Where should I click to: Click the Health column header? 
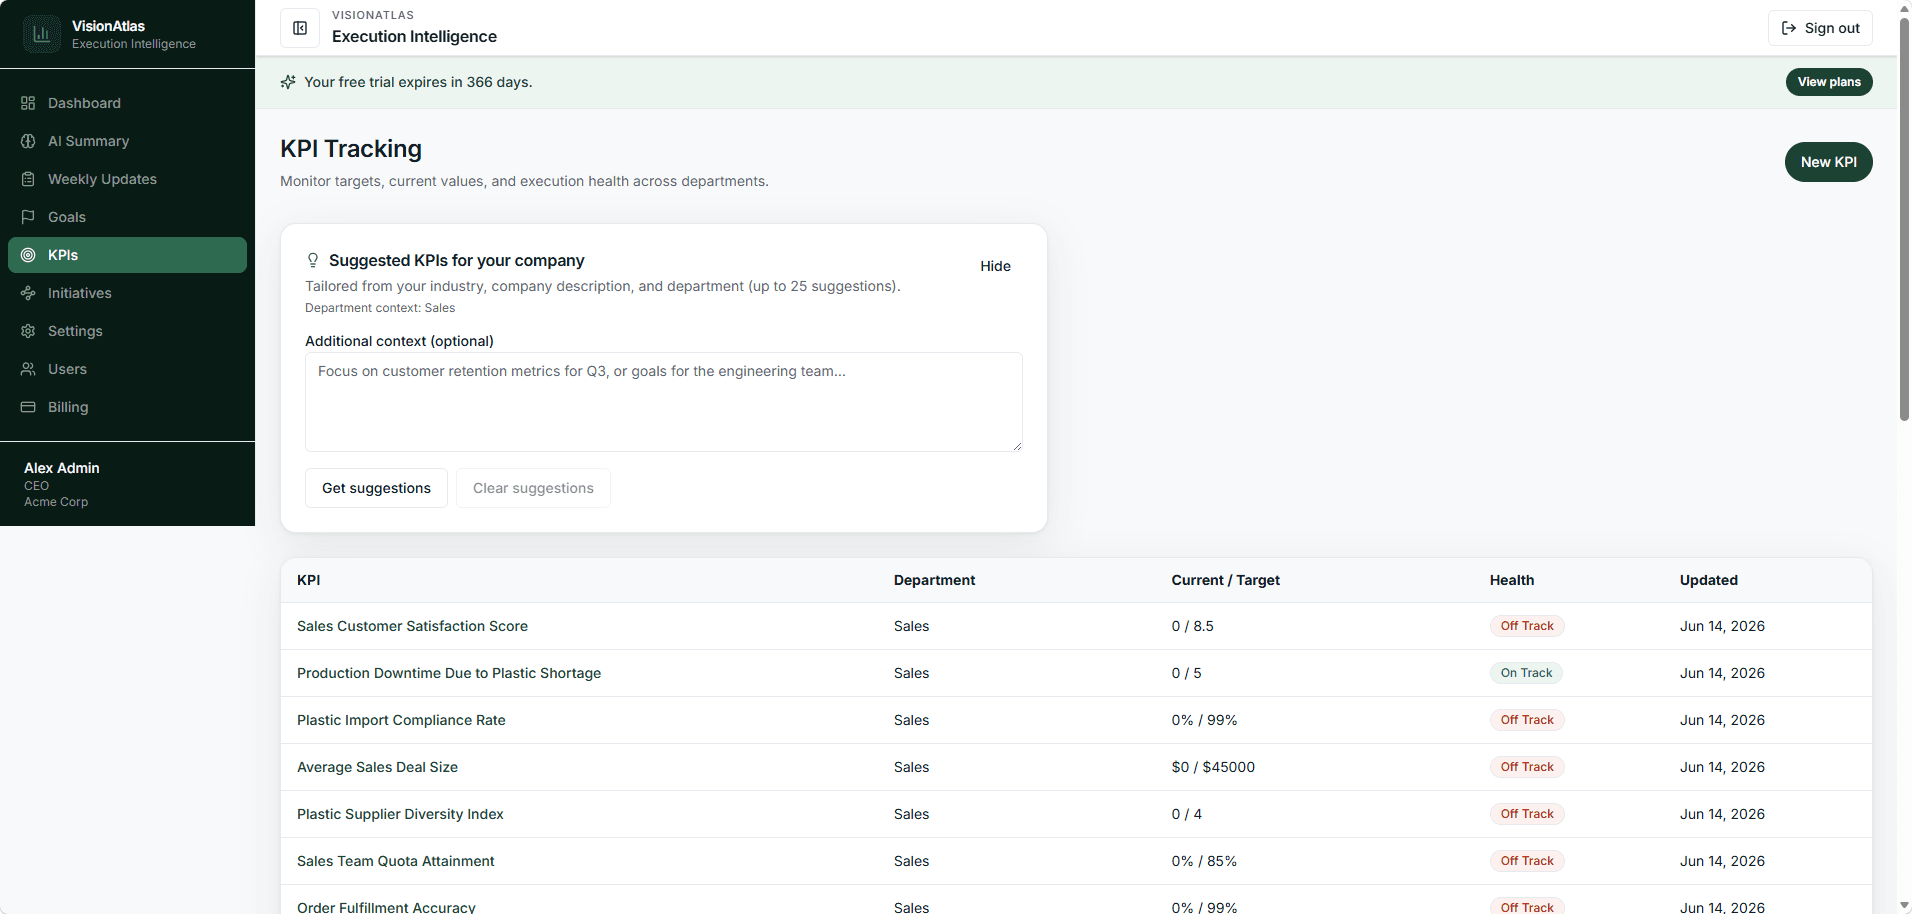click(1511, 580)
